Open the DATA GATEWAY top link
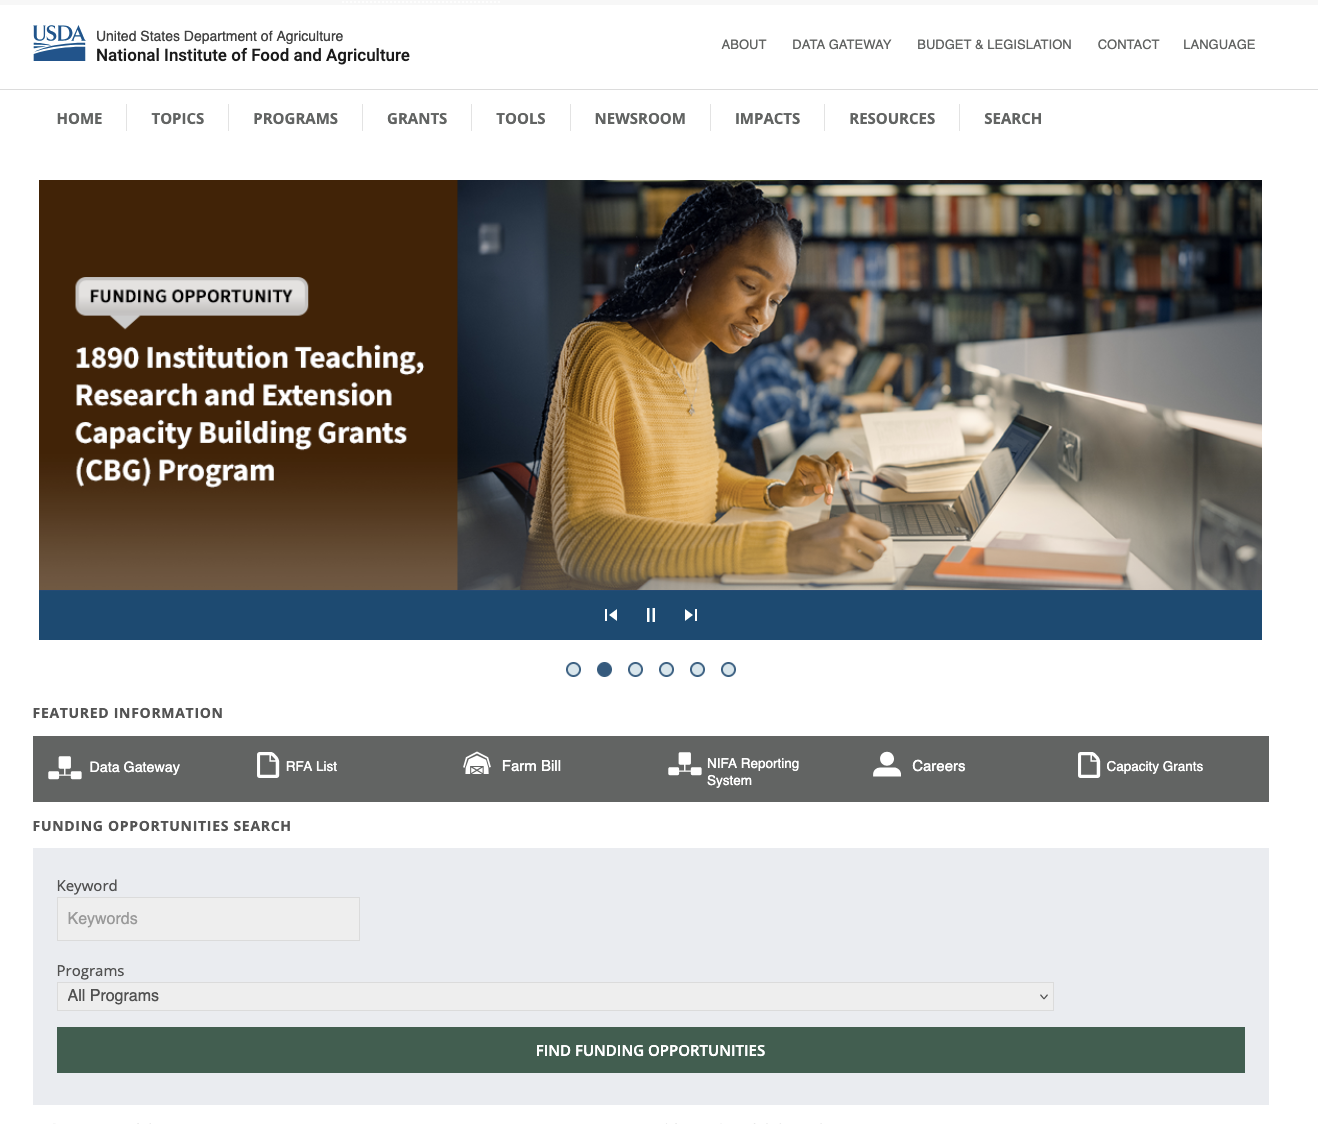 tap(841, 45)
